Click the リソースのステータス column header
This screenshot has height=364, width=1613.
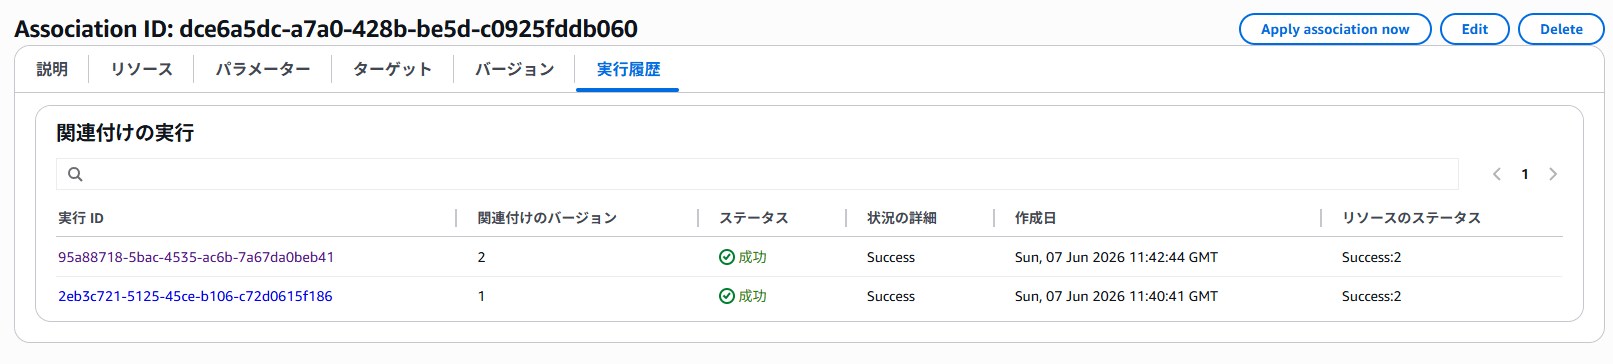[1411, 218]
